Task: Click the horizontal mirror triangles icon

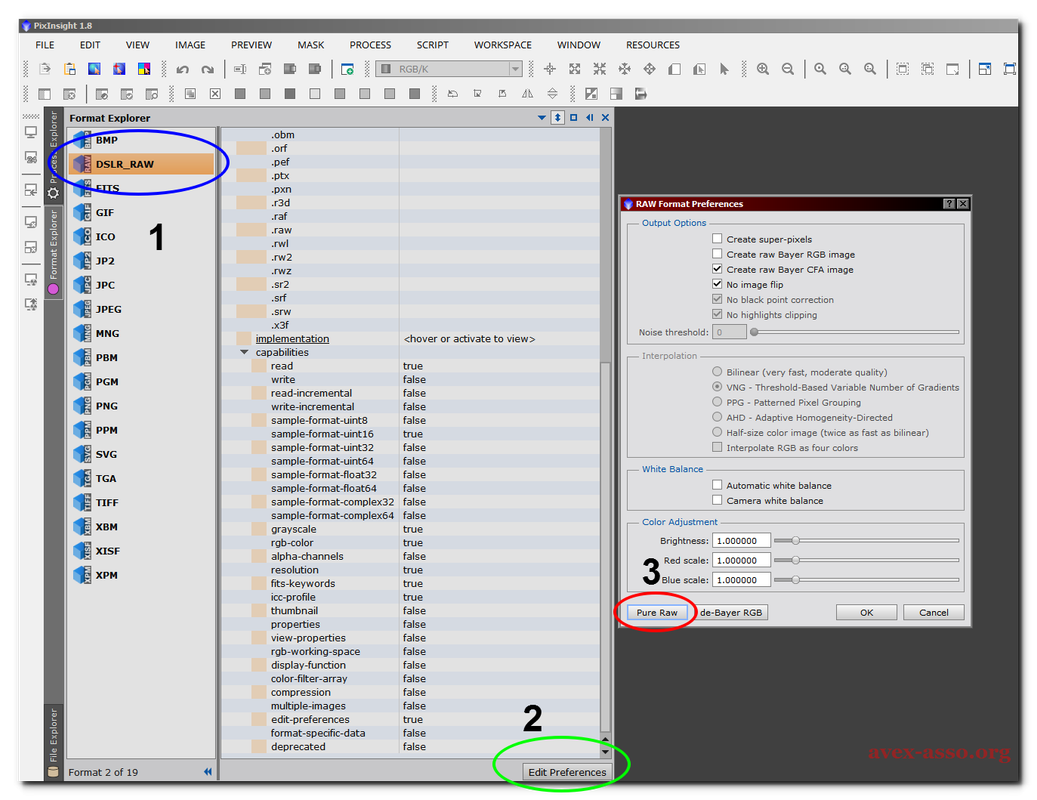Action: click(x=527, y=94)
